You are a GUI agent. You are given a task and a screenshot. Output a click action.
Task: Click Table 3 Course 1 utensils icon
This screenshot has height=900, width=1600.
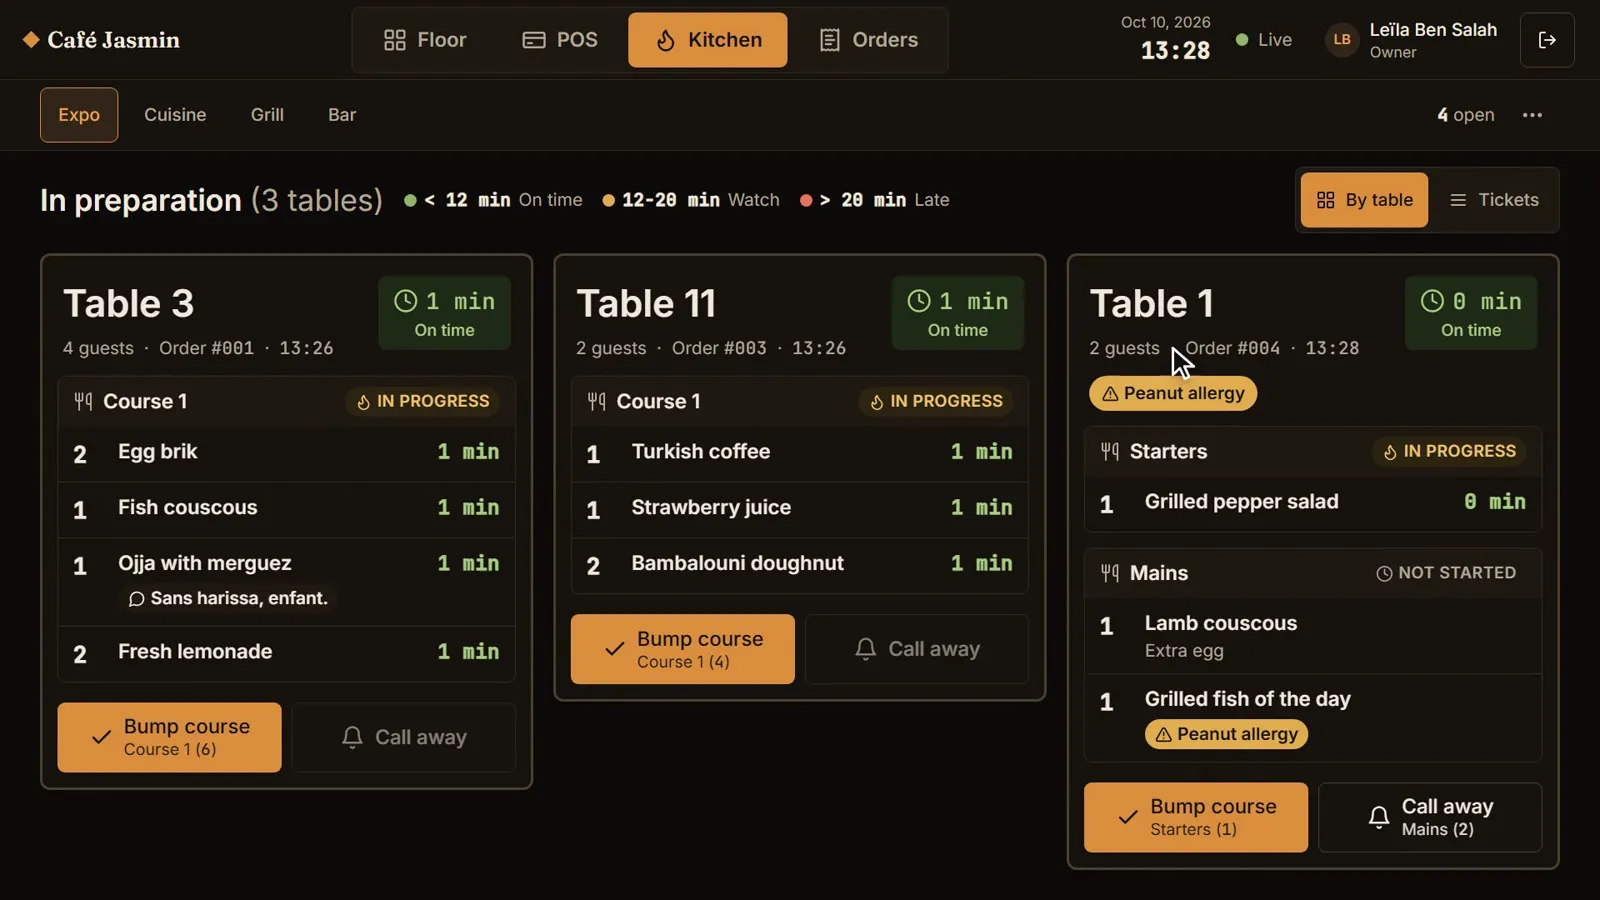[83, 402]
